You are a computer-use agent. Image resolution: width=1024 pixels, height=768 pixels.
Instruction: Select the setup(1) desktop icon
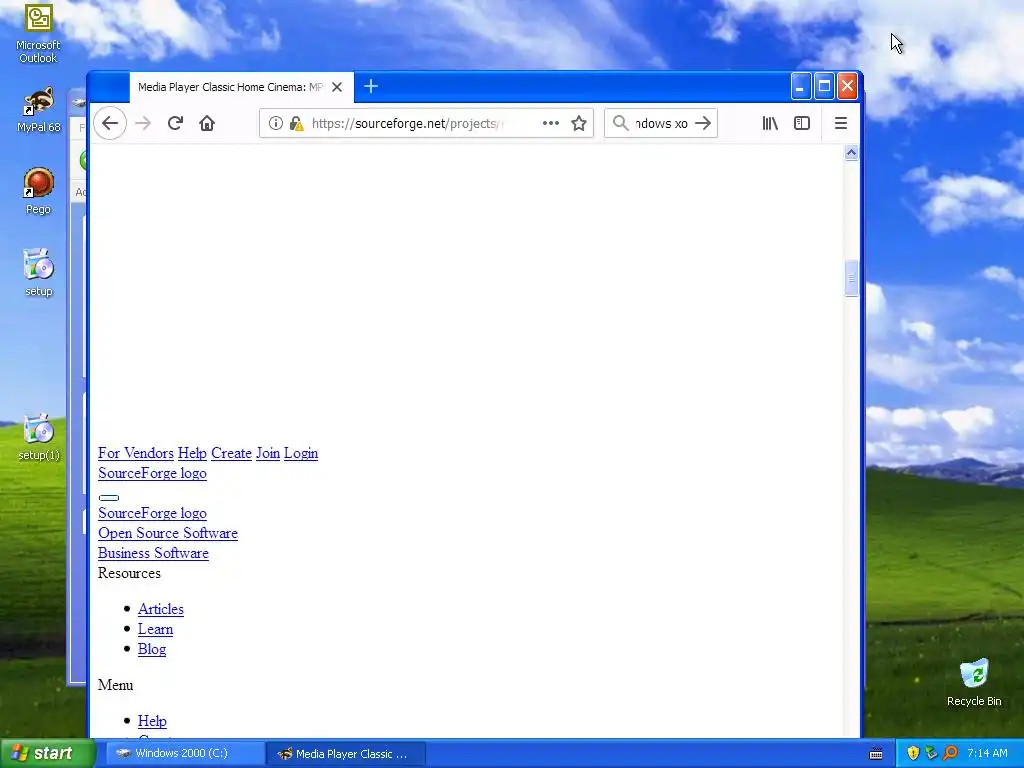tap(39, 437)
